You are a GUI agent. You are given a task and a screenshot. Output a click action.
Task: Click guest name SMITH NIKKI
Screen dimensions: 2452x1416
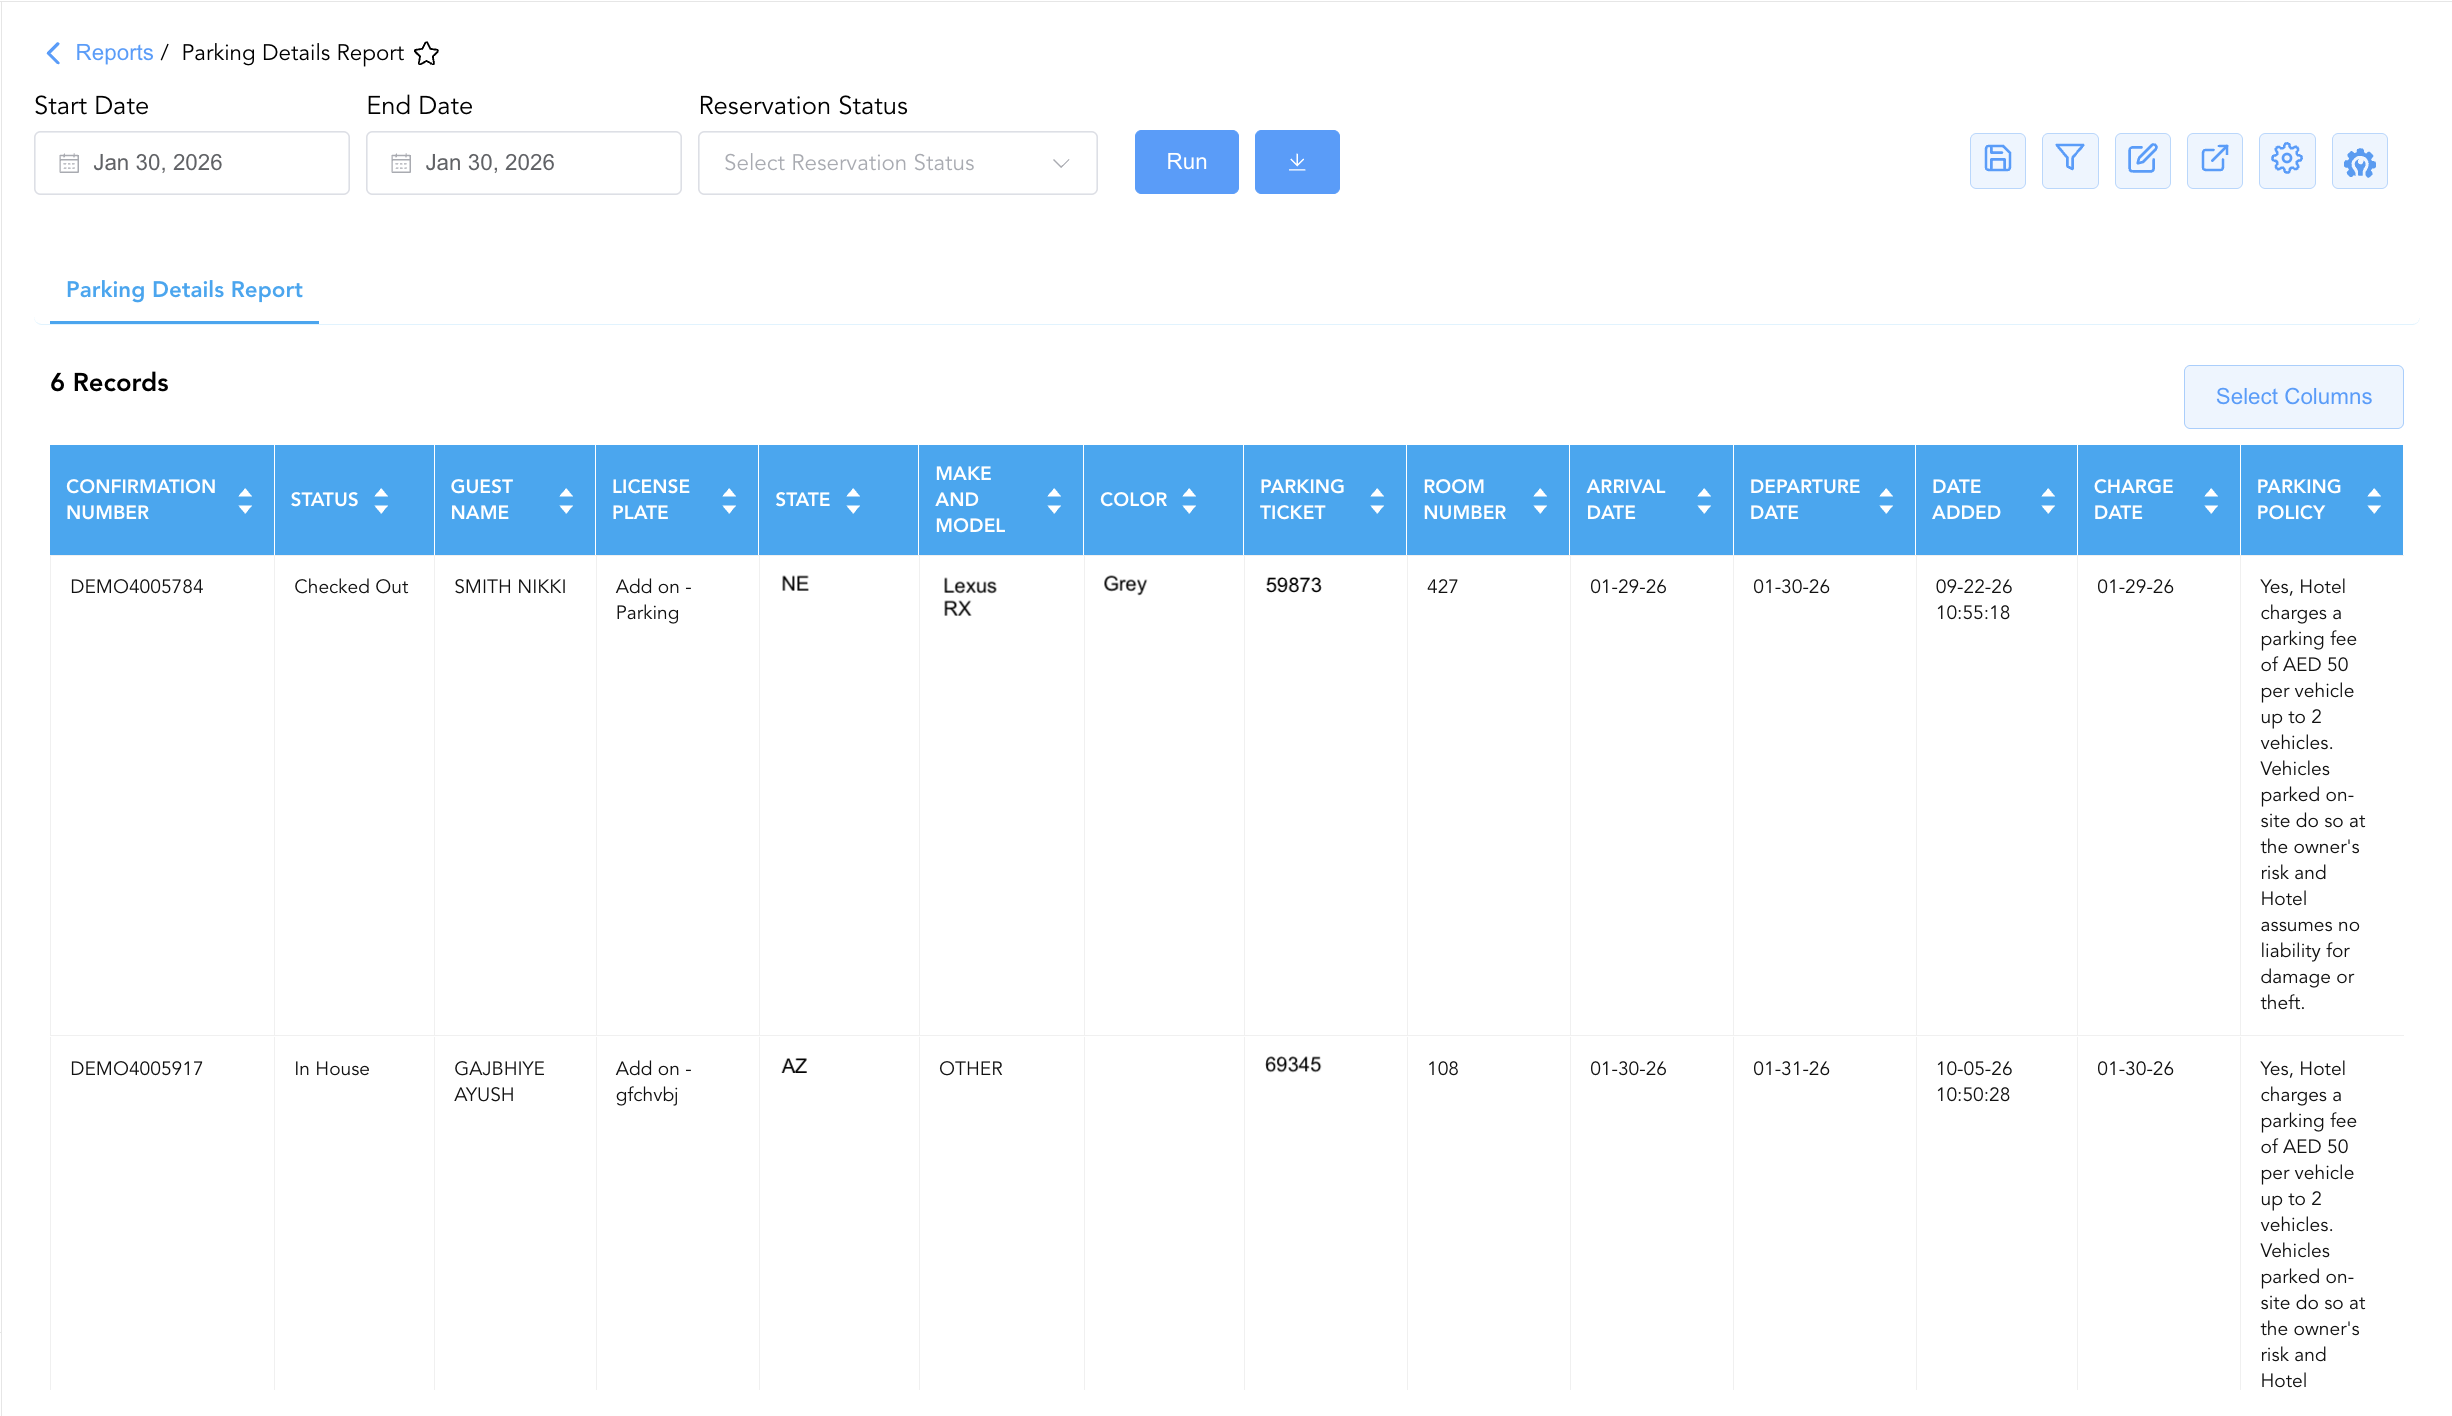pos(510,587)
